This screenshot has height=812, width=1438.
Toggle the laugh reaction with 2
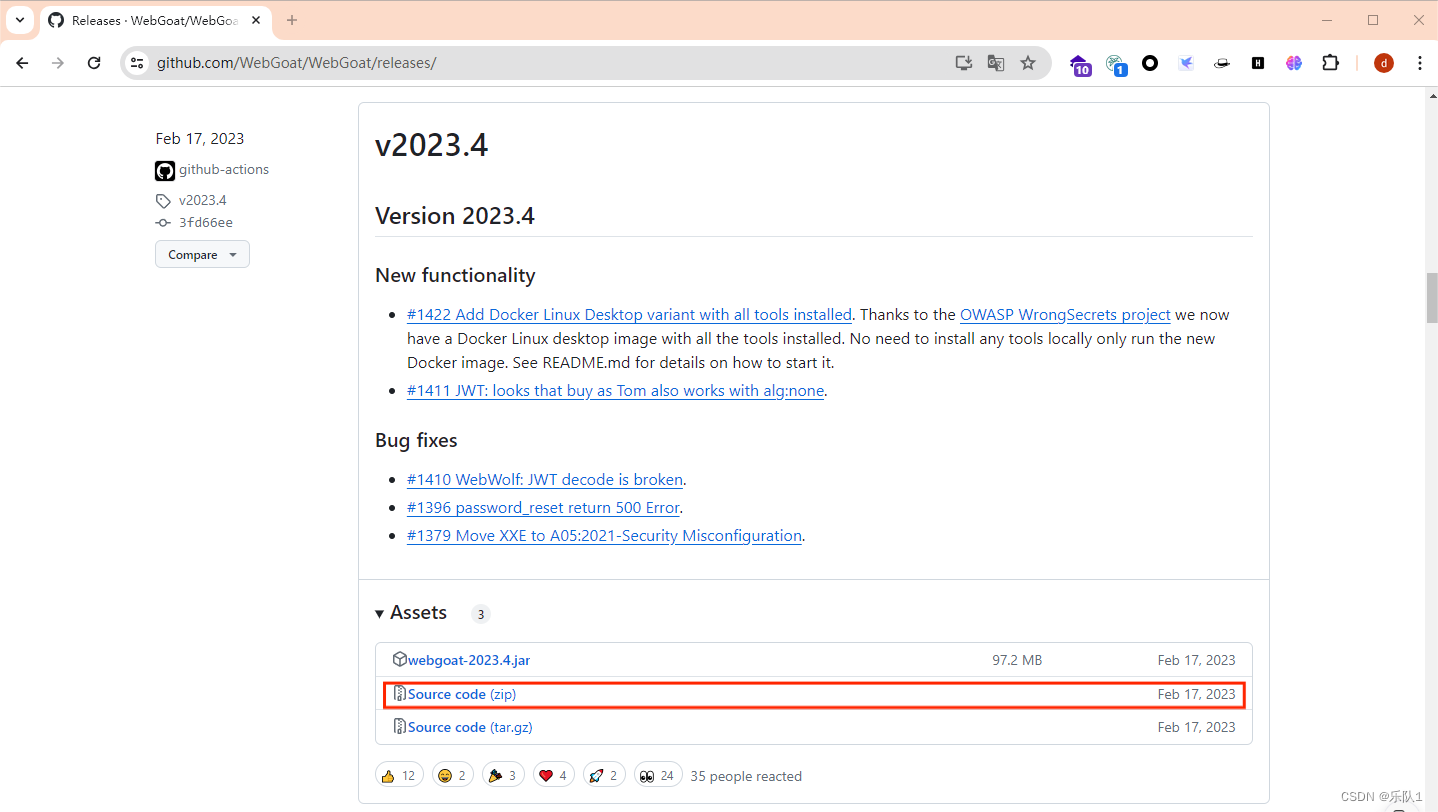click(453, 775)
